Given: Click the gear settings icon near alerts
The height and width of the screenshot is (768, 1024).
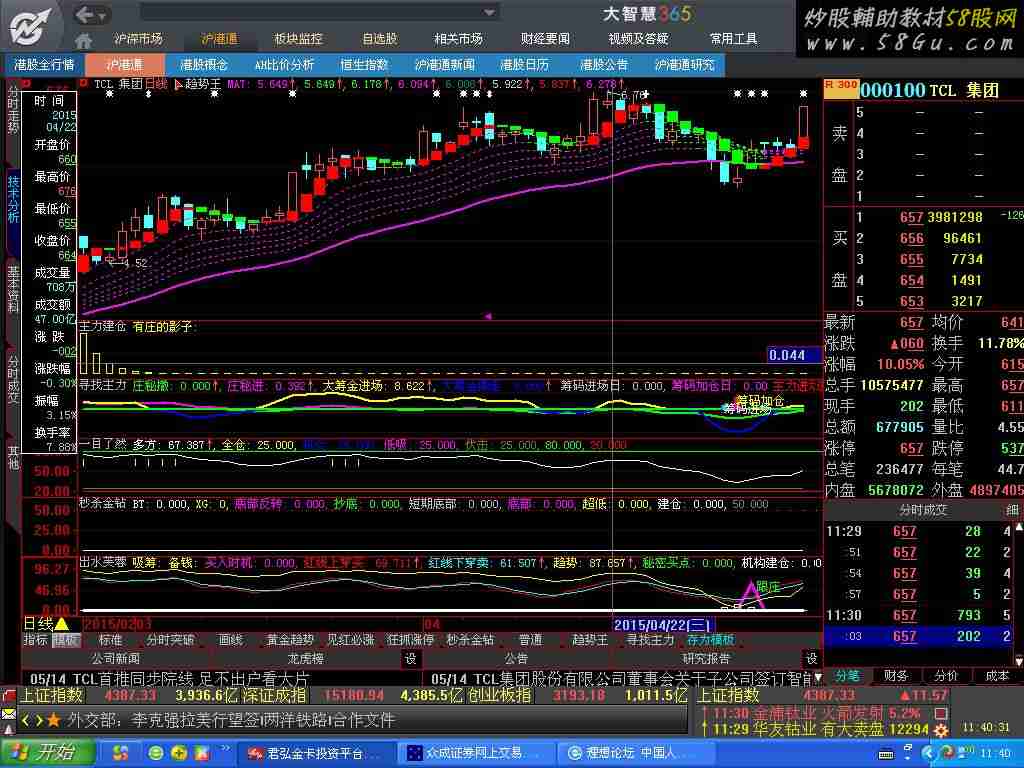Looking at the screenshot, I should 941,731.
